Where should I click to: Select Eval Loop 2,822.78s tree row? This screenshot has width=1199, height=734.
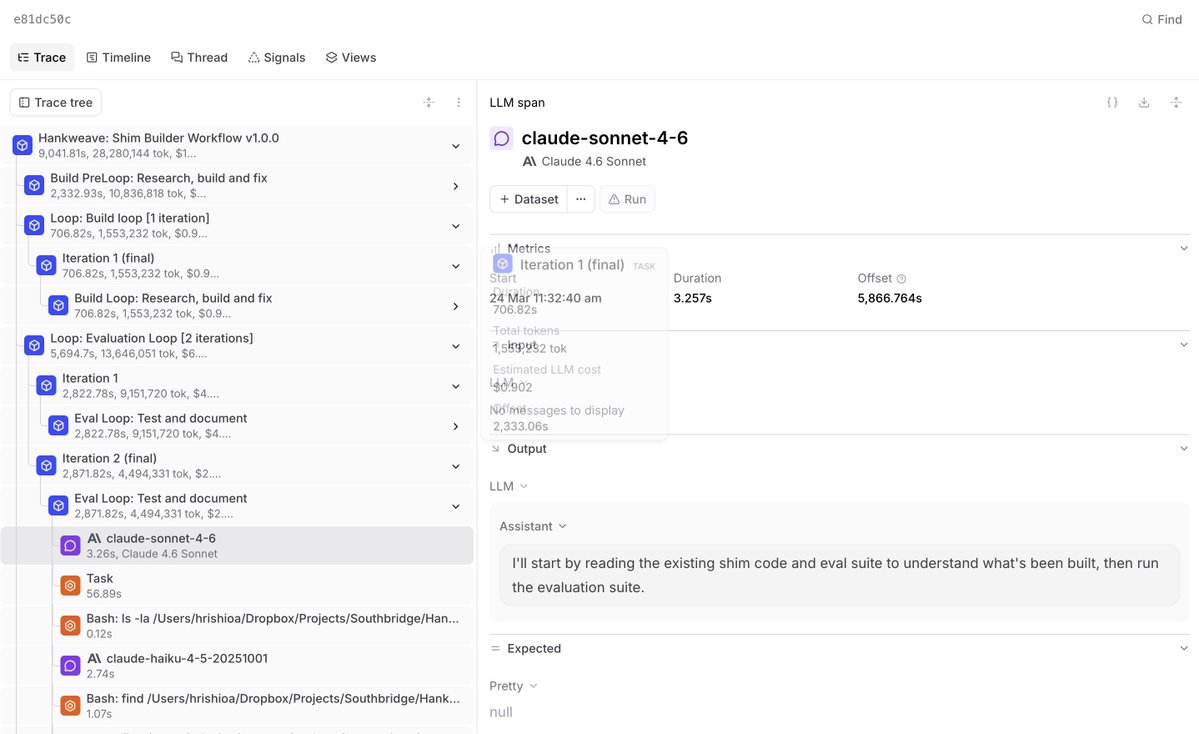tap(237, 426)
